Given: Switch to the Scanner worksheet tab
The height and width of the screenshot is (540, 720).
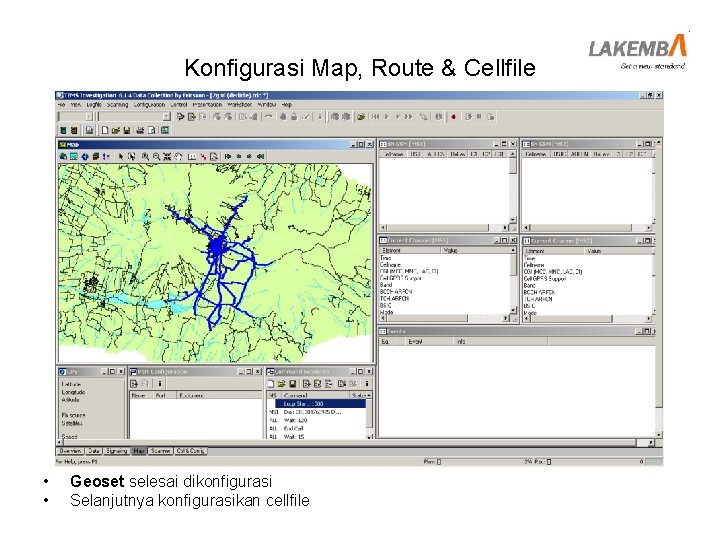Looking at the screenshot, I should point(160,451).
